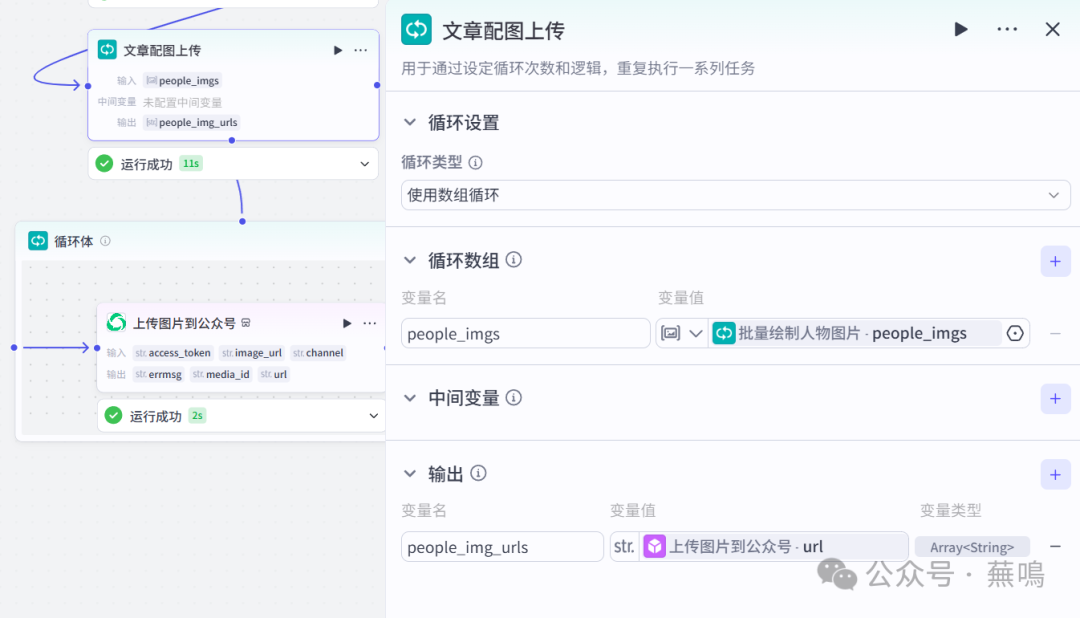Image resolution: width=1080 pixels, height=618 pixels.
Task: Add a new output variable
Action: pyautogui.click(x=1055, y=474)
